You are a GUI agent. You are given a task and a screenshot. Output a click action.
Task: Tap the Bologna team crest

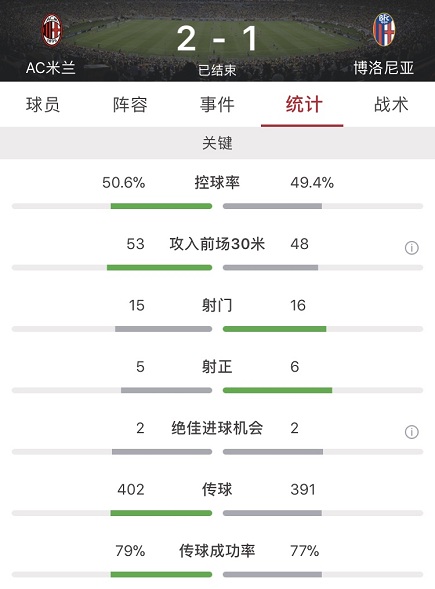point(384,30)
